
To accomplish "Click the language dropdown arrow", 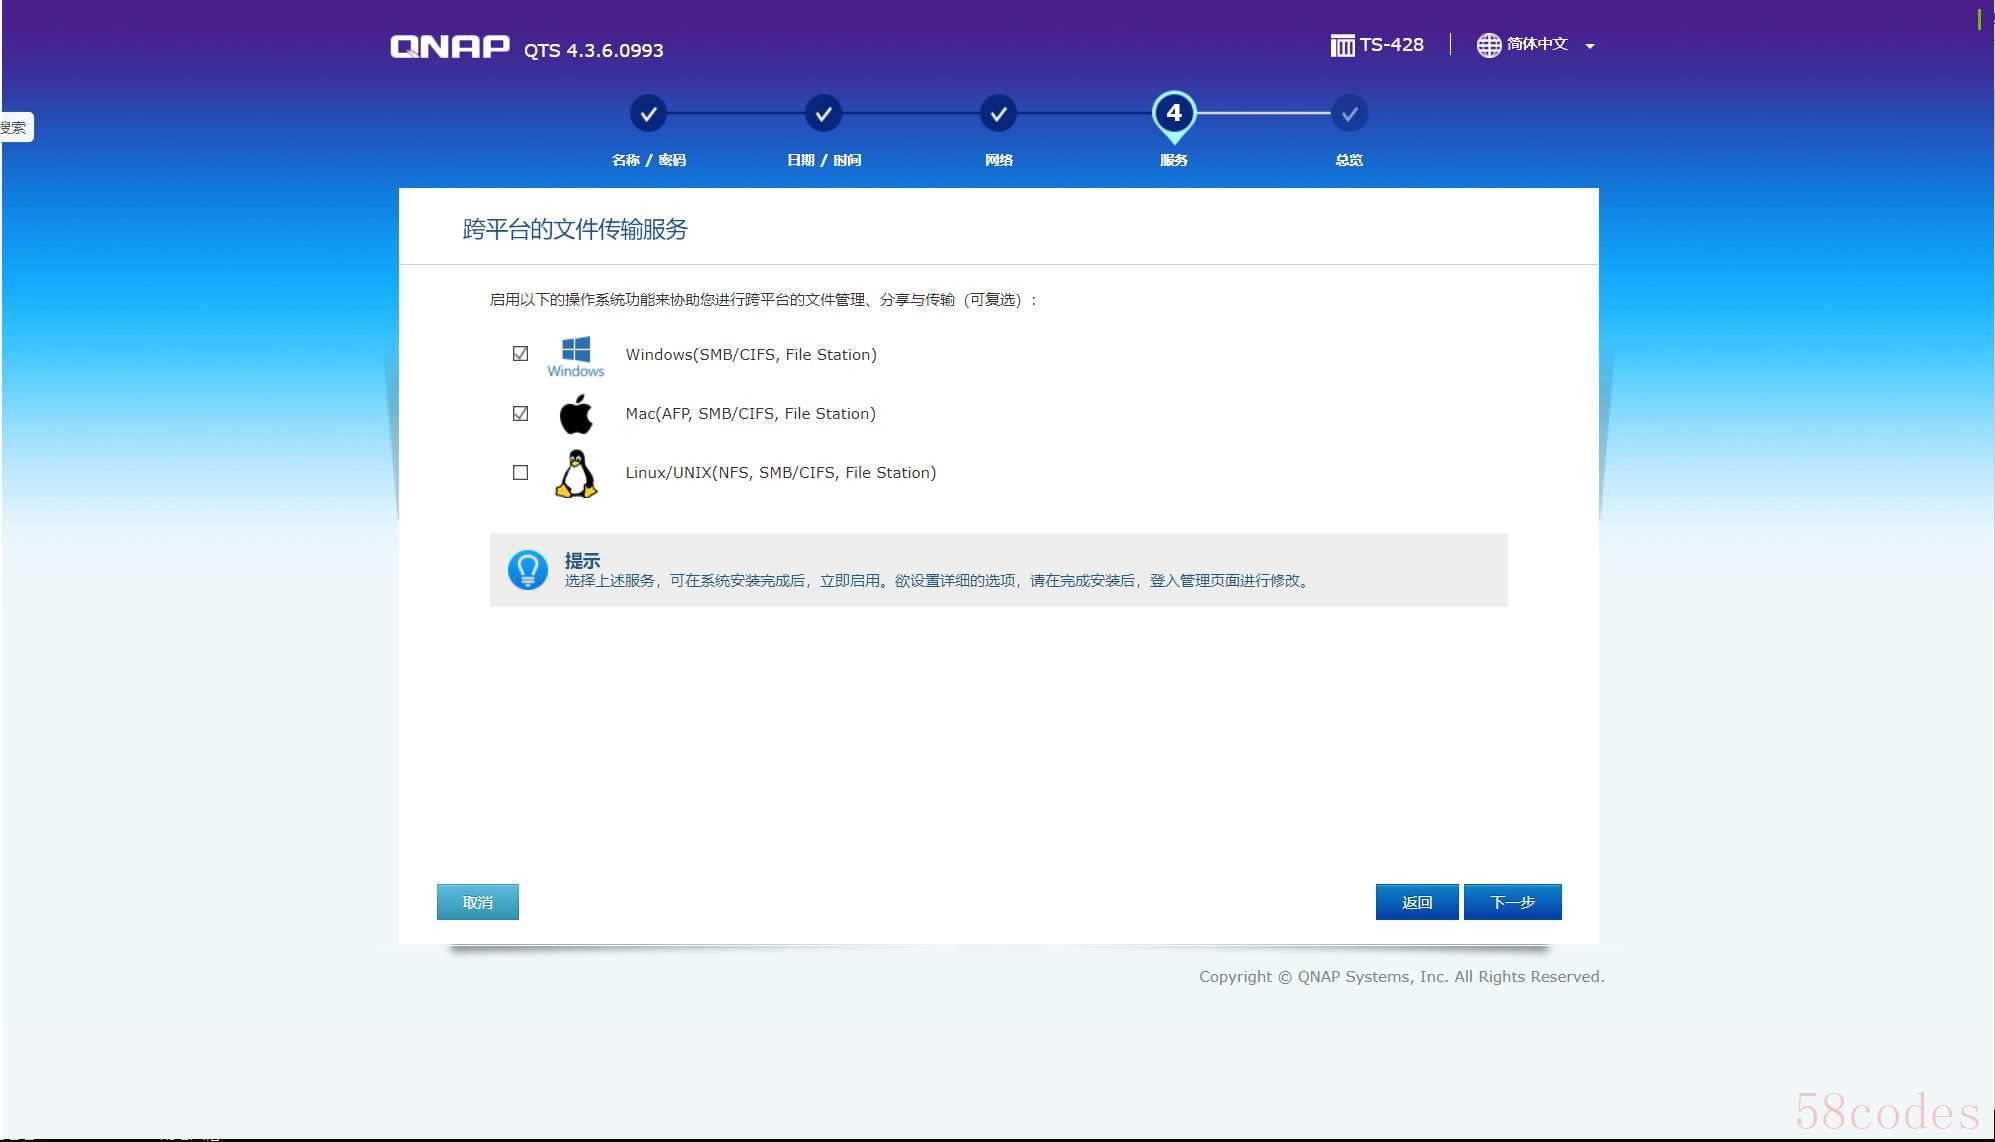I will click(1590, 46).
